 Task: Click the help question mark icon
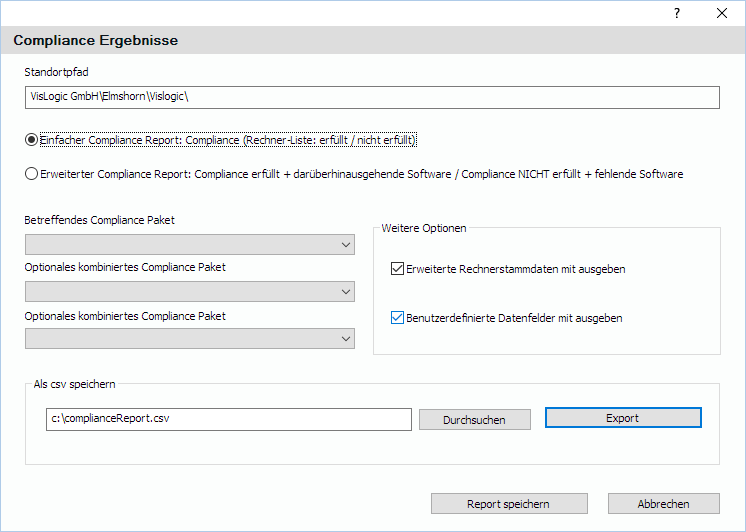(x=677, y=13)
